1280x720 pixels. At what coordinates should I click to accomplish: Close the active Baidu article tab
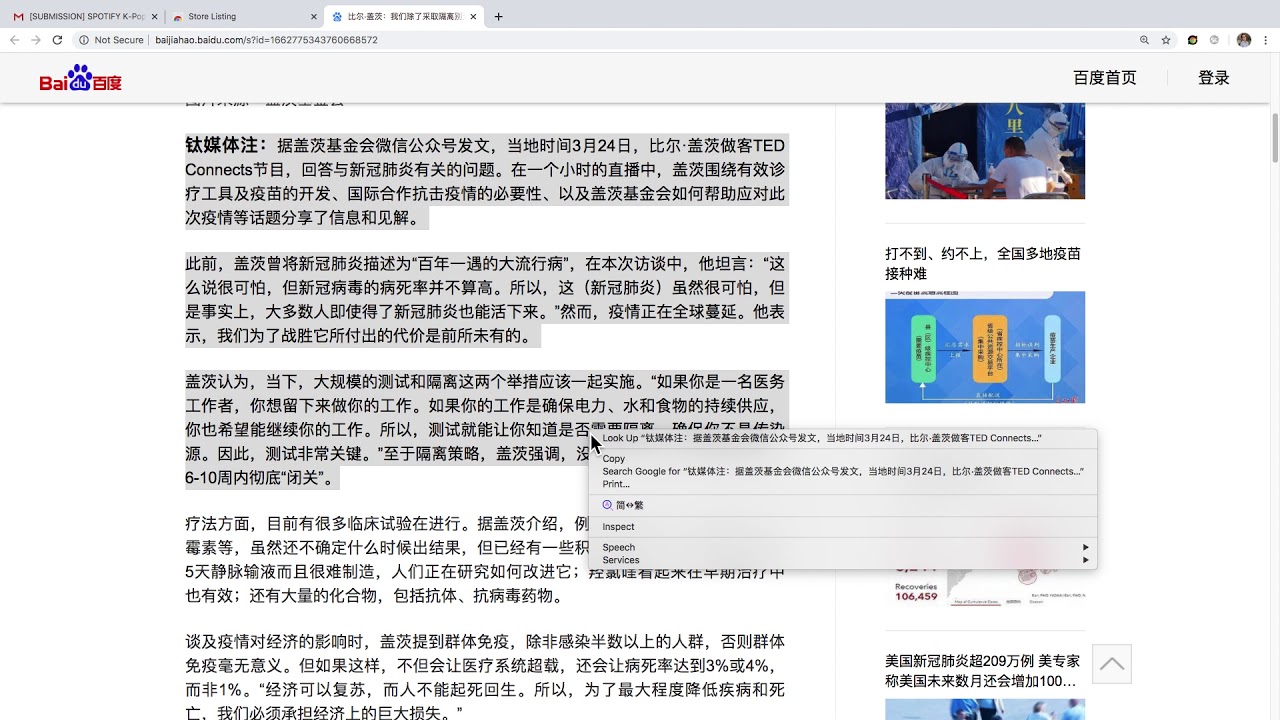click(x=473, y=17)
